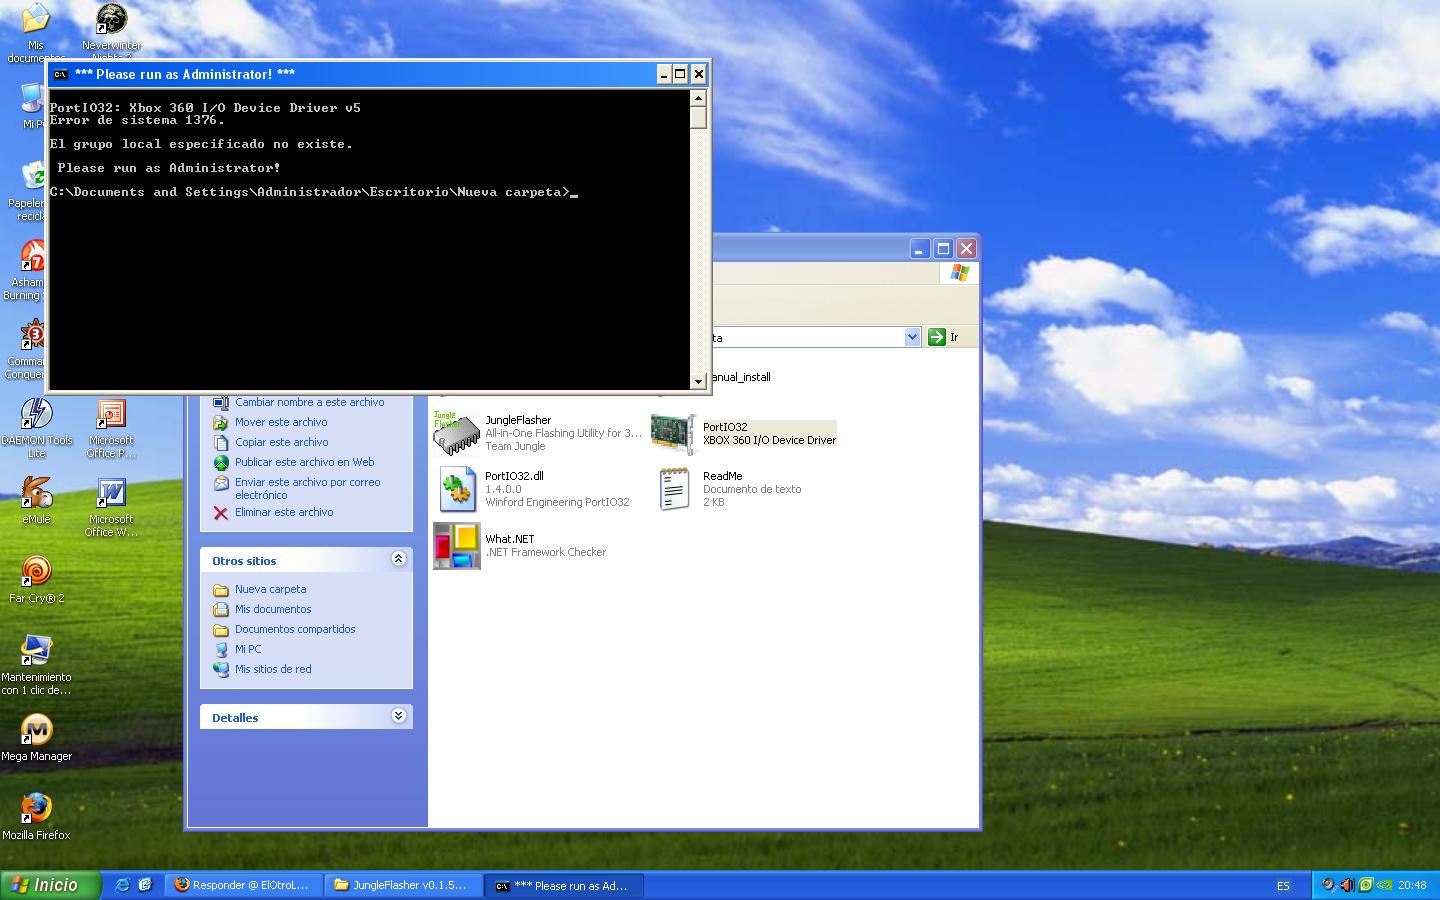The image size is (1440, 900).
Task: Click the Eliminar este archivo link
Action: (284, 512)
